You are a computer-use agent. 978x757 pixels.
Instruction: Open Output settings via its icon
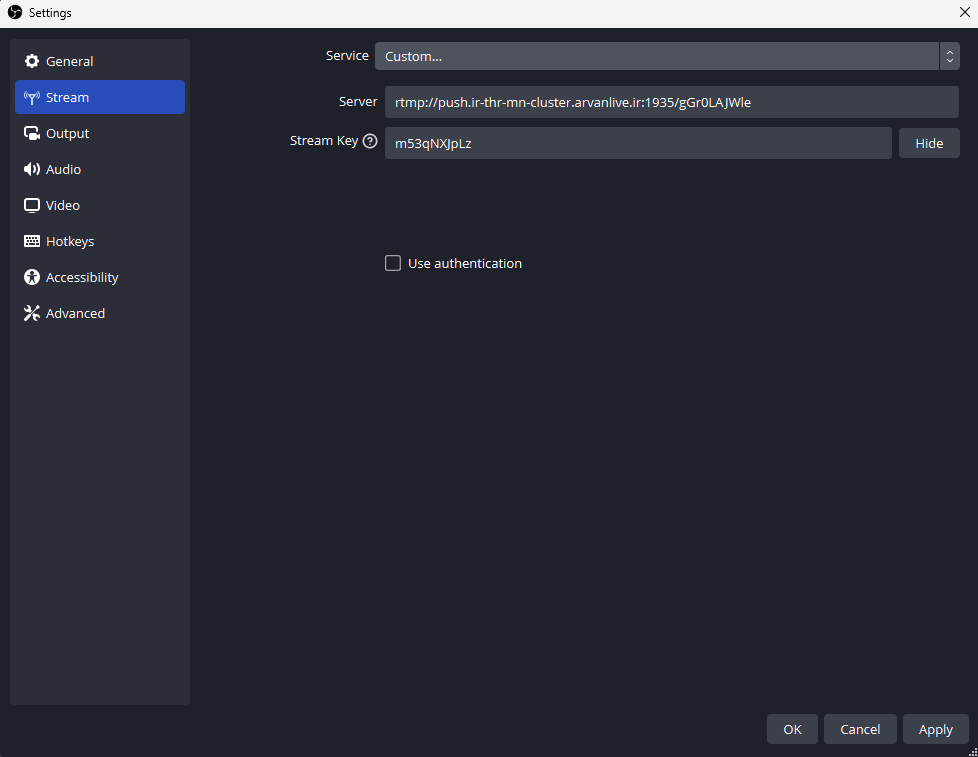[31, 133]
